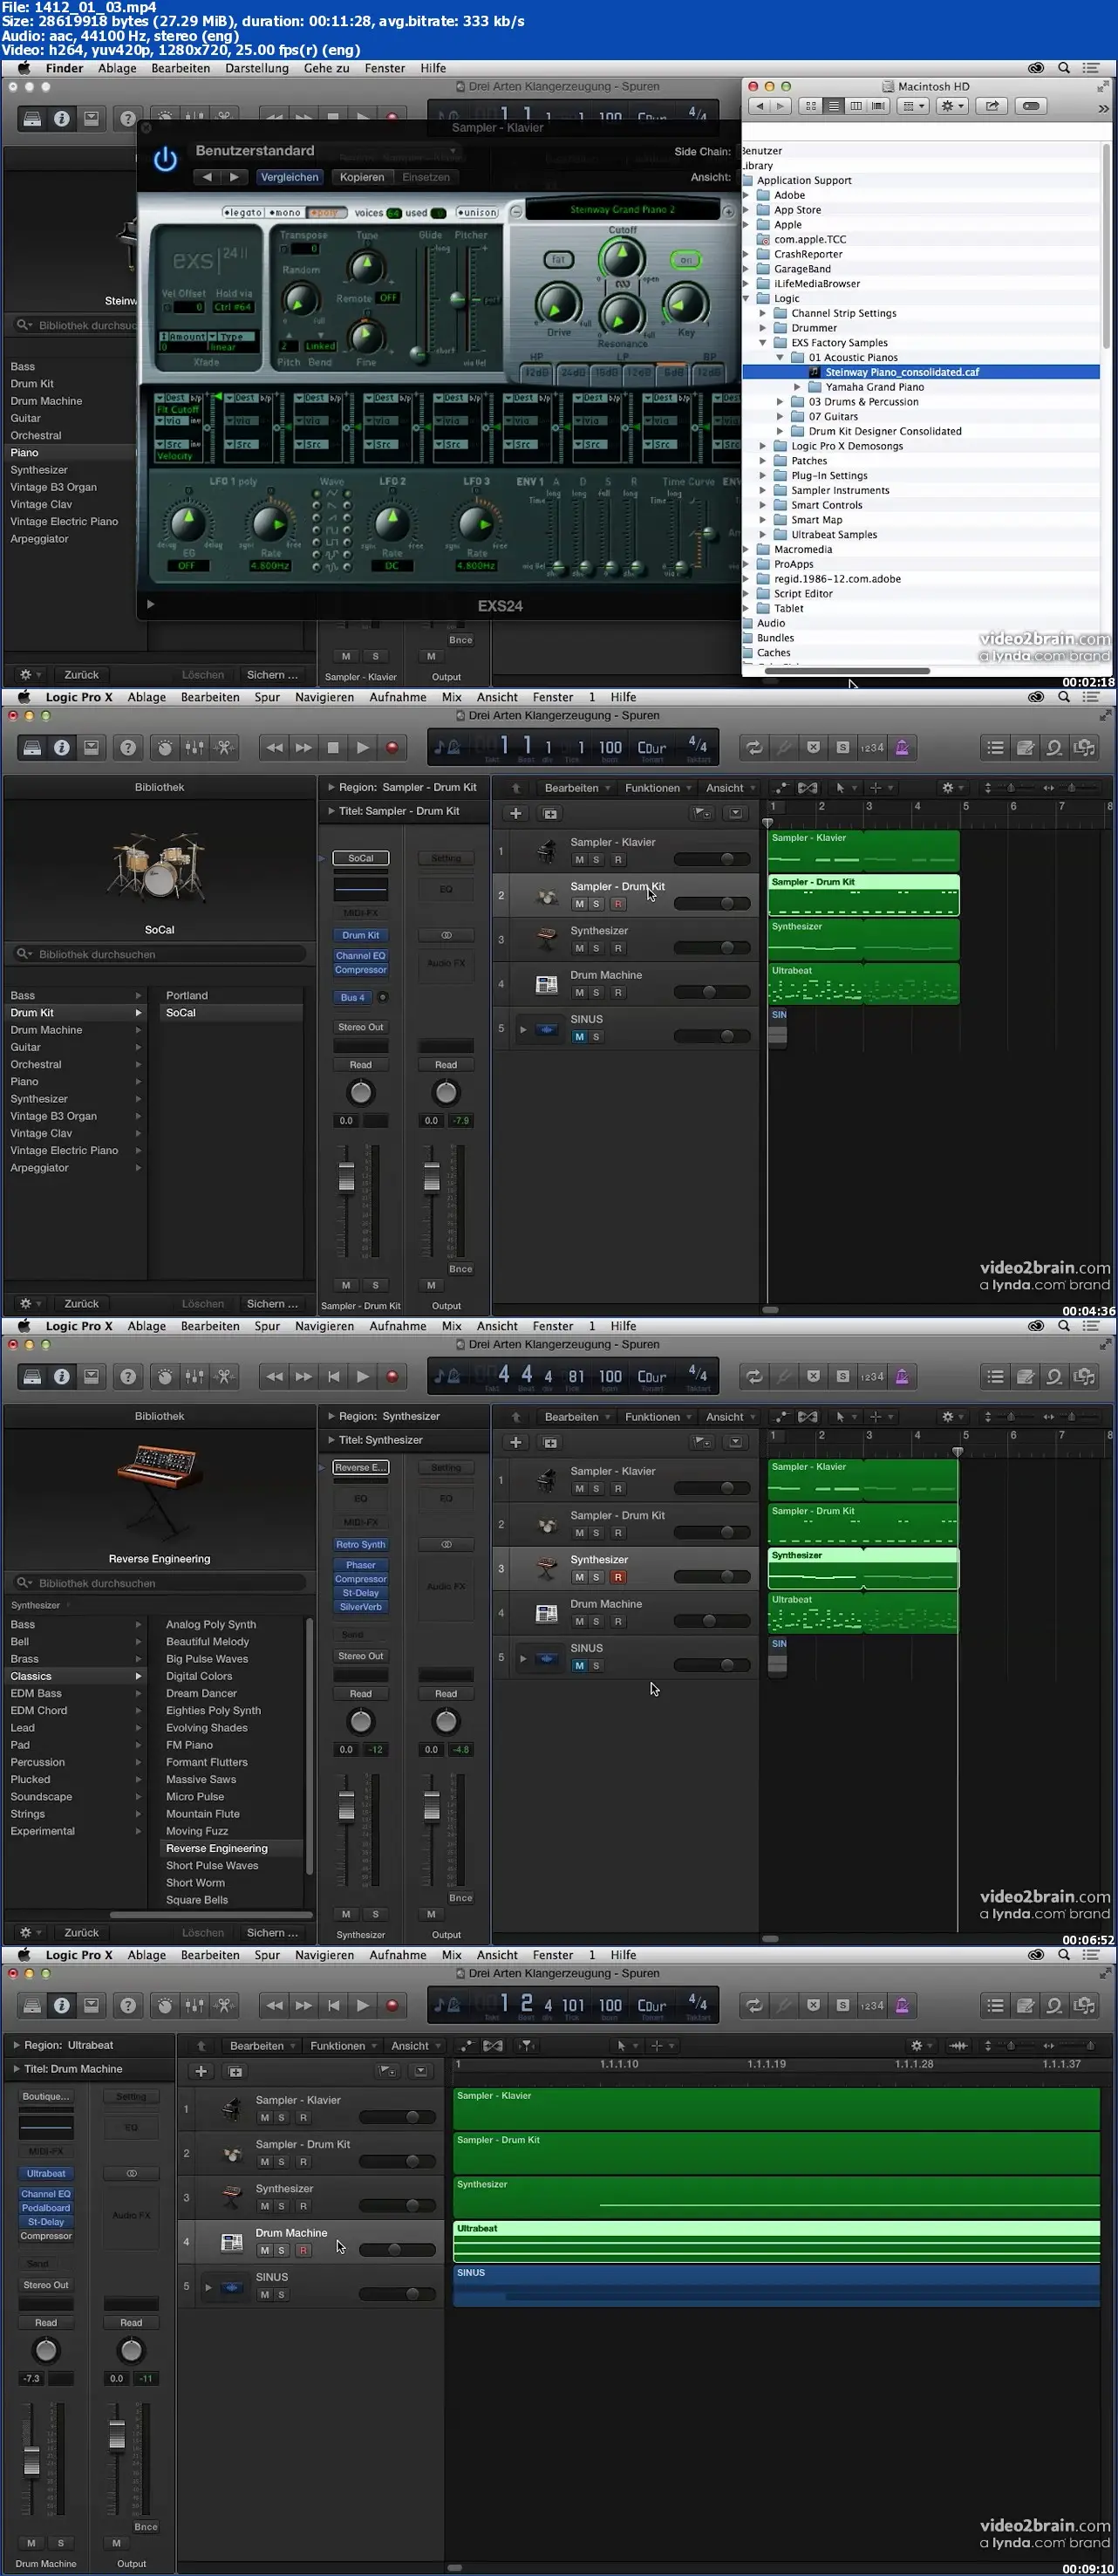Open the Aufnahme menu in the 00:09:10 frame

[398, 1955]
